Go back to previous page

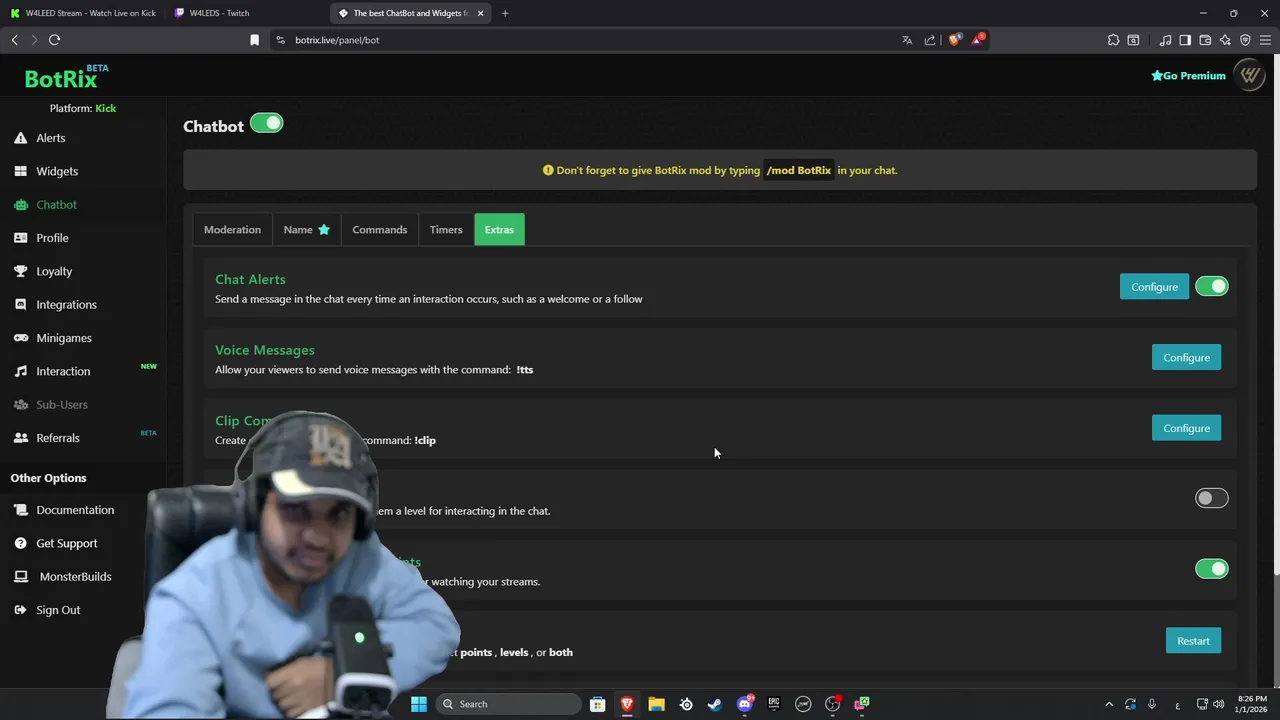pos(14,40)
